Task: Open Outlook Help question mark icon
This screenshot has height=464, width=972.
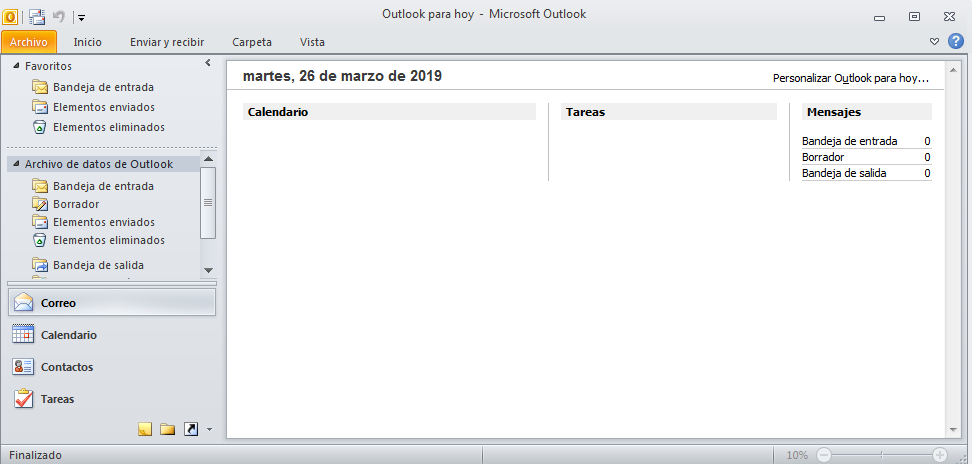Action: point(956,42)
